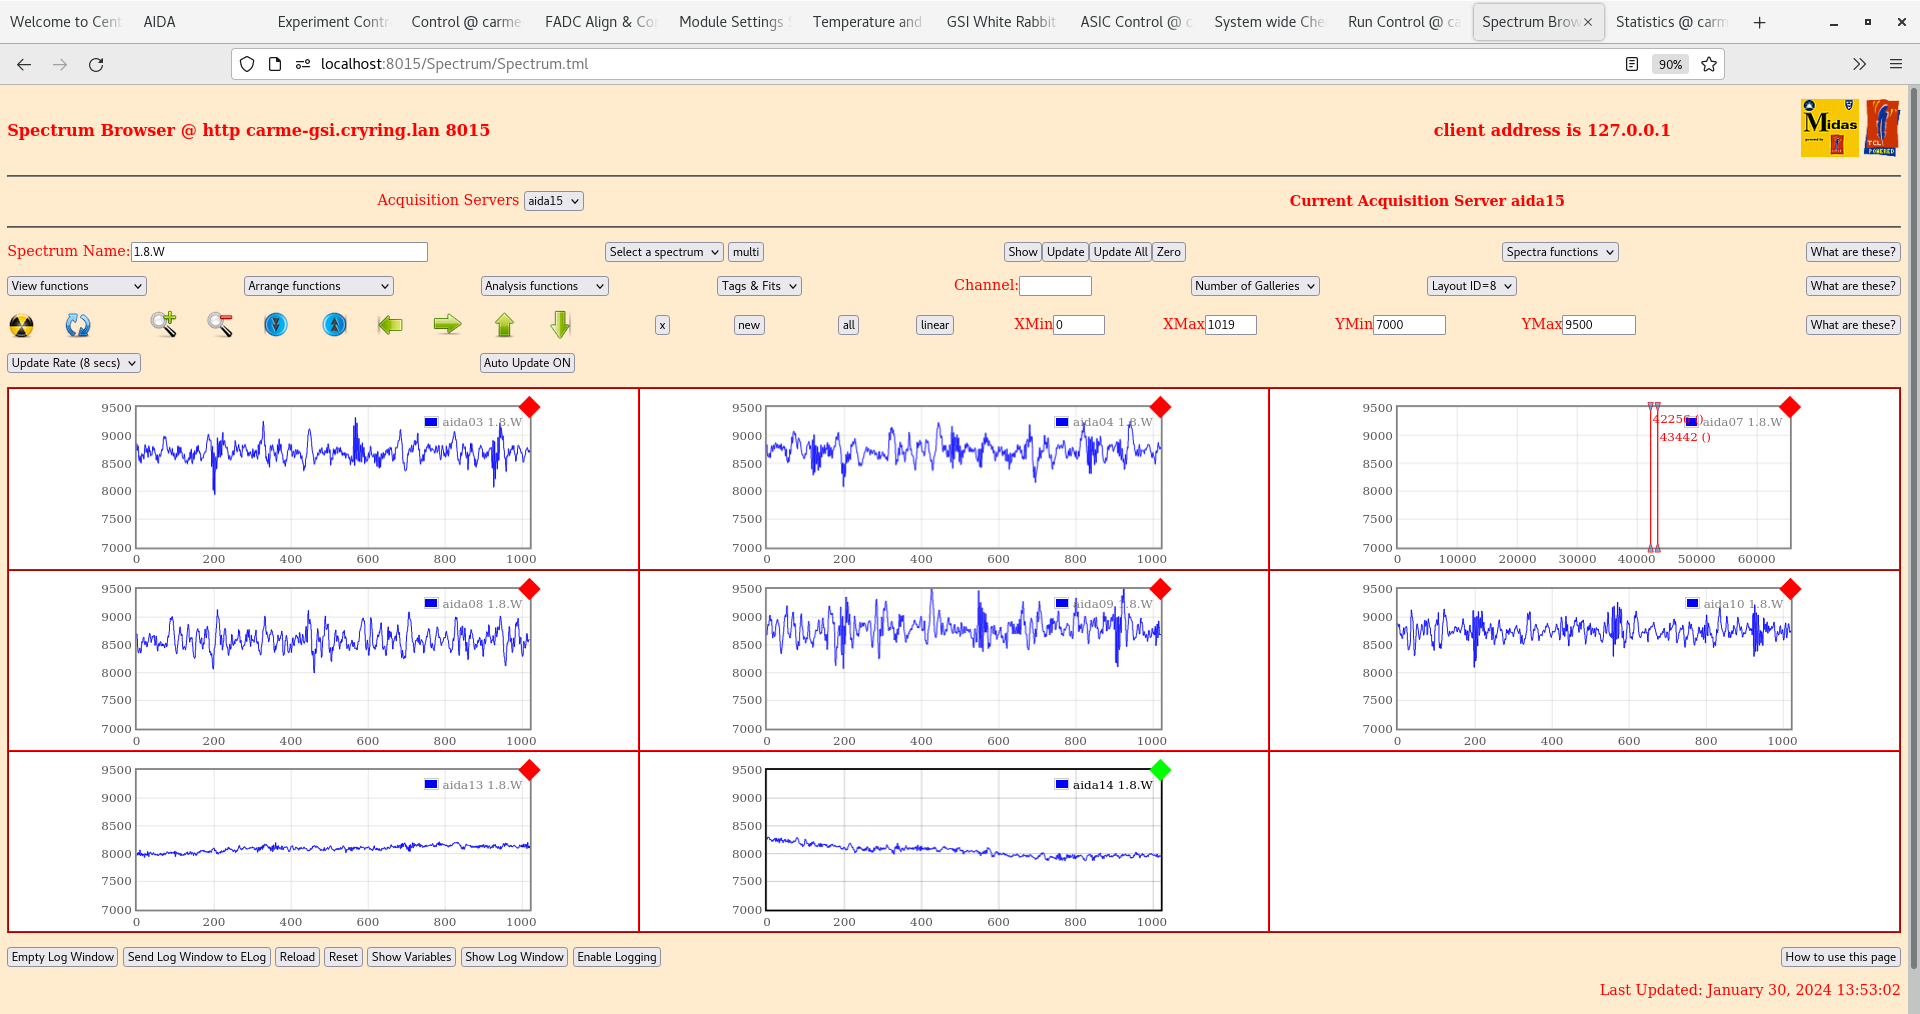Click inside the Channel input field
This screenshot has height=1014, width=1920.
pyautogui.click(x=1056, y=285)
